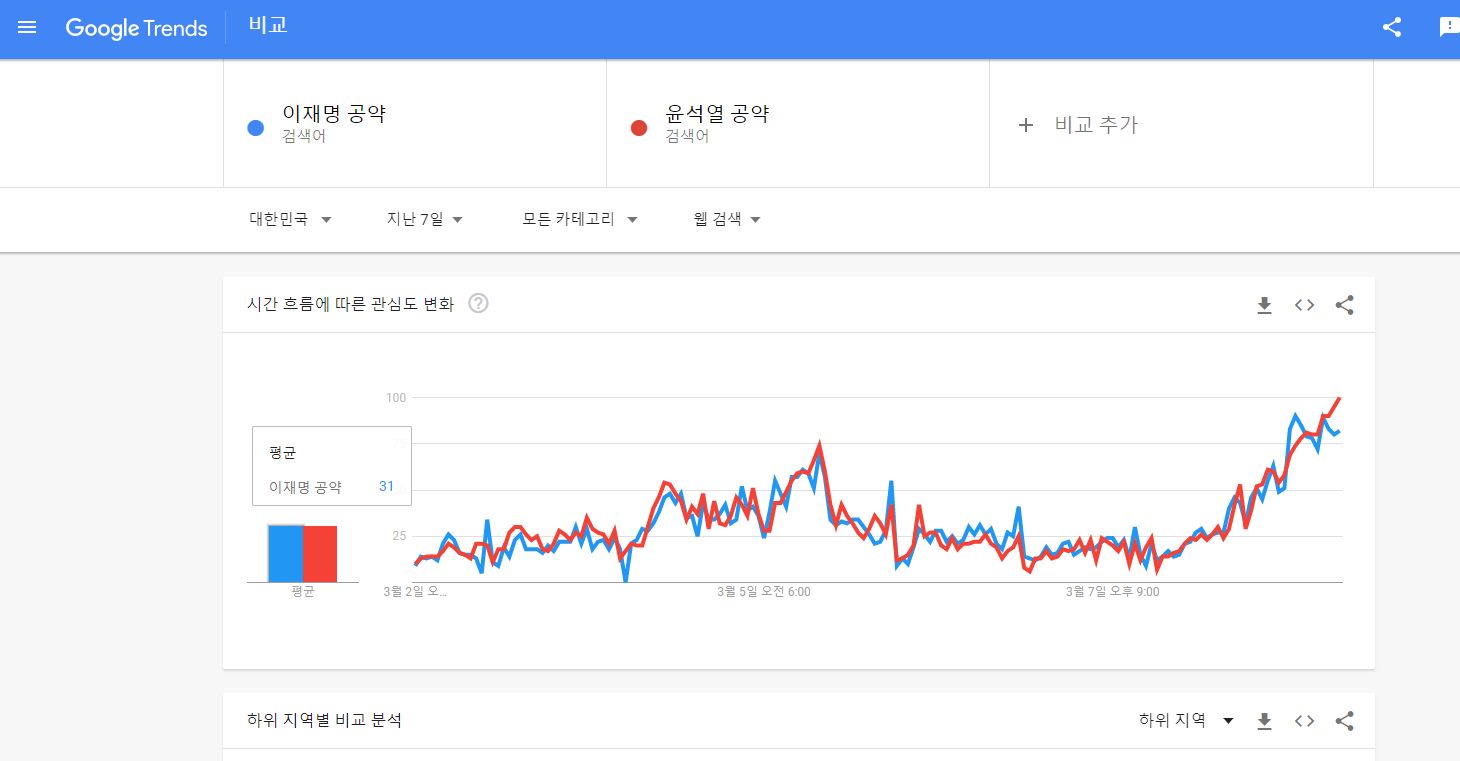Click the 비교 page title in the header

[x=268, y=25]
